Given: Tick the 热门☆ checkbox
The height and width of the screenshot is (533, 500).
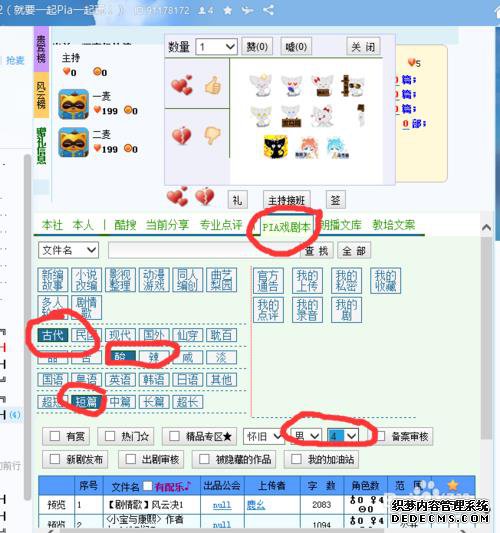Looking at the screenshot, I should (x=110, y=436).
